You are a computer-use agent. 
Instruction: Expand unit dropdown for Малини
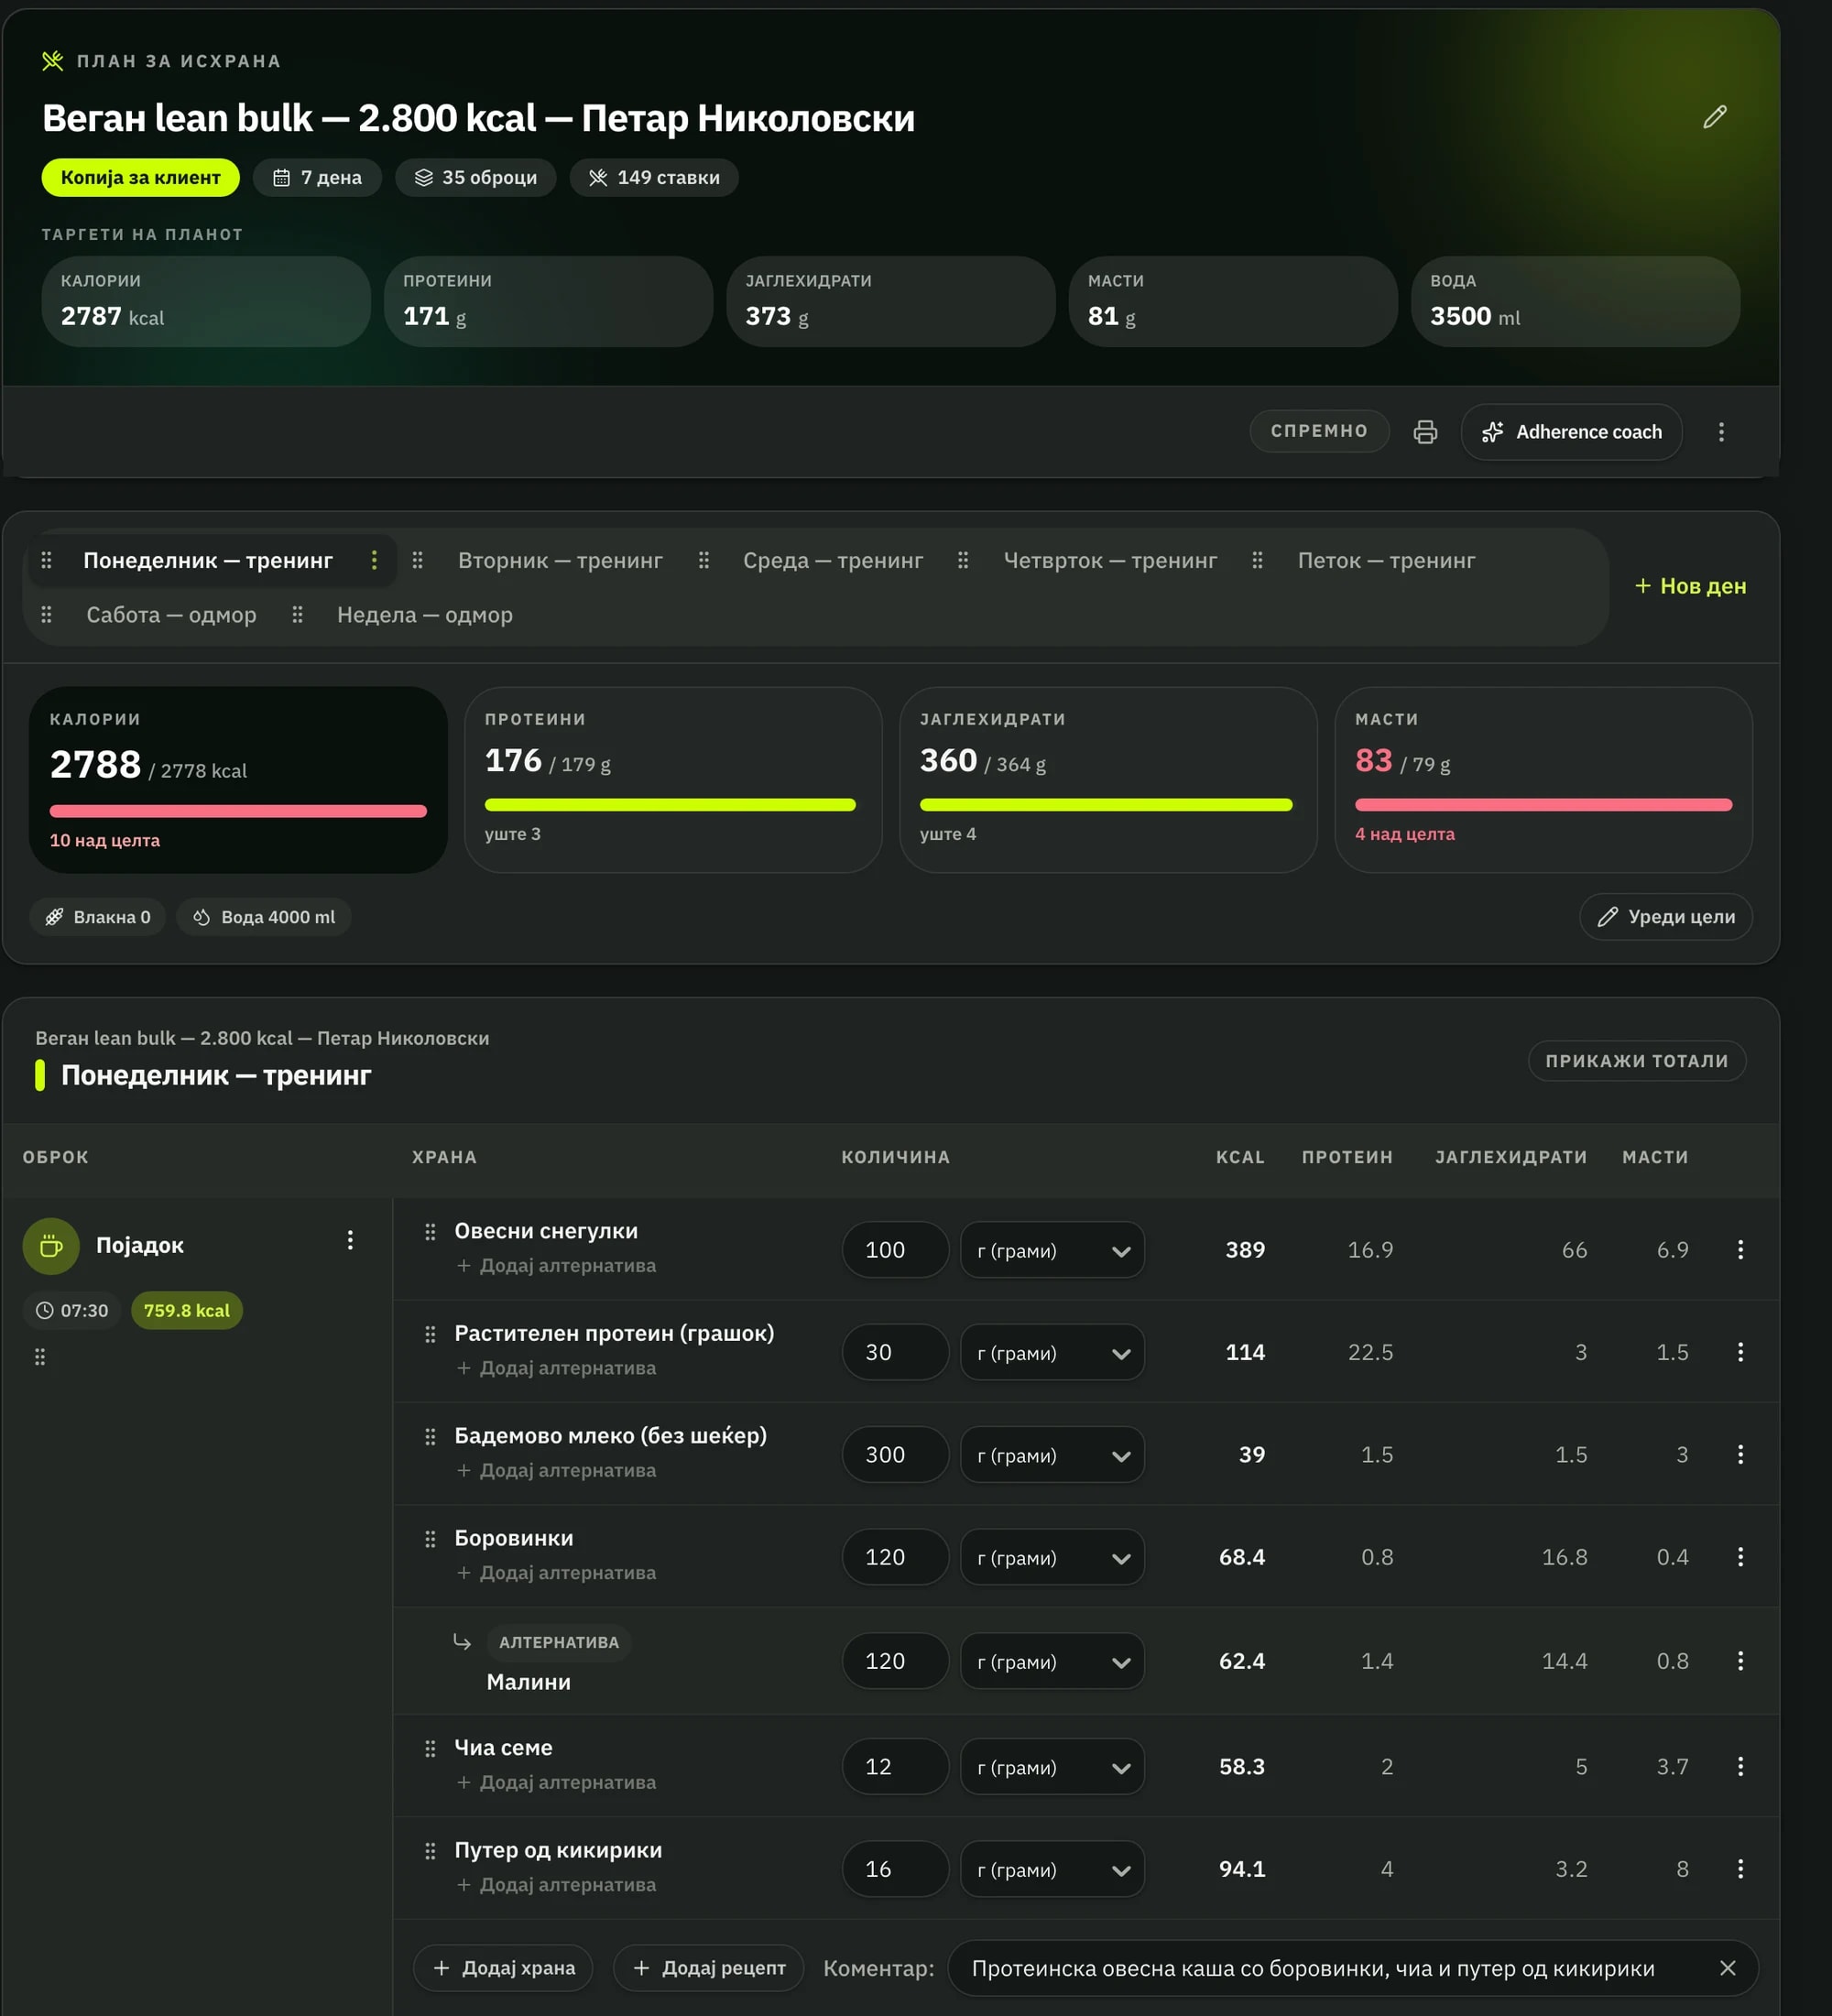coord(1052,1661)
